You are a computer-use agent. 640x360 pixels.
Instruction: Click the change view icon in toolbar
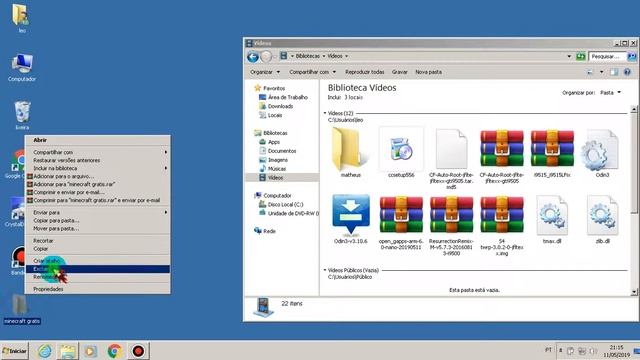[590, 72]
